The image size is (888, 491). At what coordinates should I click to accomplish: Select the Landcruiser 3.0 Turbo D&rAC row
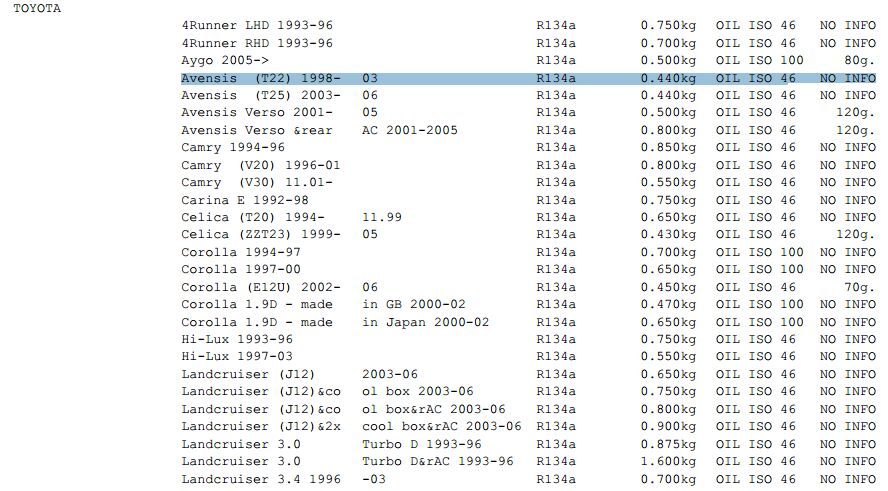tap(347, 461)
